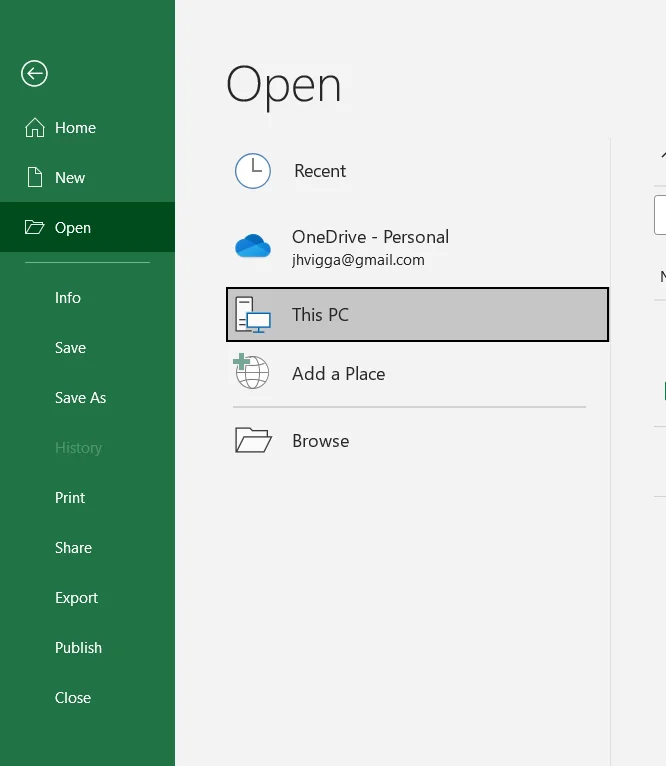Open the Share options

(87, 548)
